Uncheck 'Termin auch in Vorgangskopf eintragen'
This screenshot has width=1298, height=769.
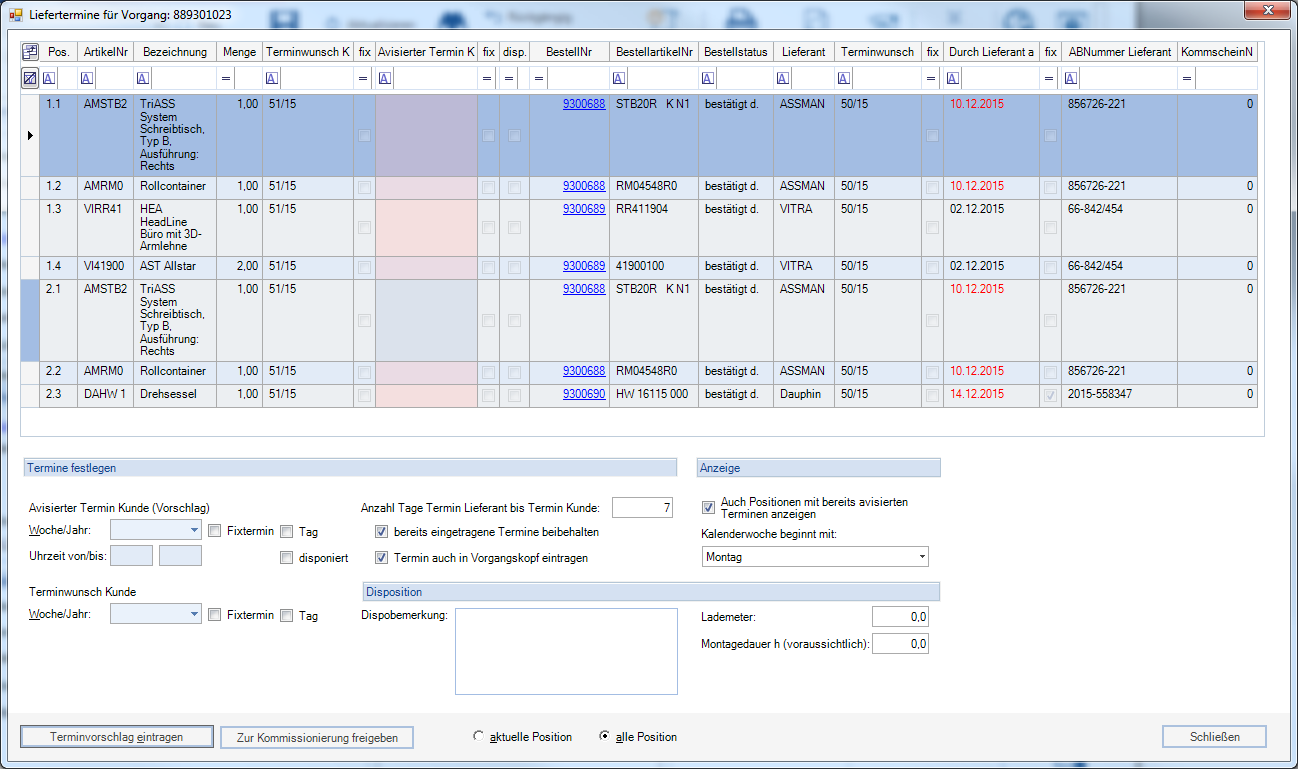pyautogui.click(x=381, y=558)
